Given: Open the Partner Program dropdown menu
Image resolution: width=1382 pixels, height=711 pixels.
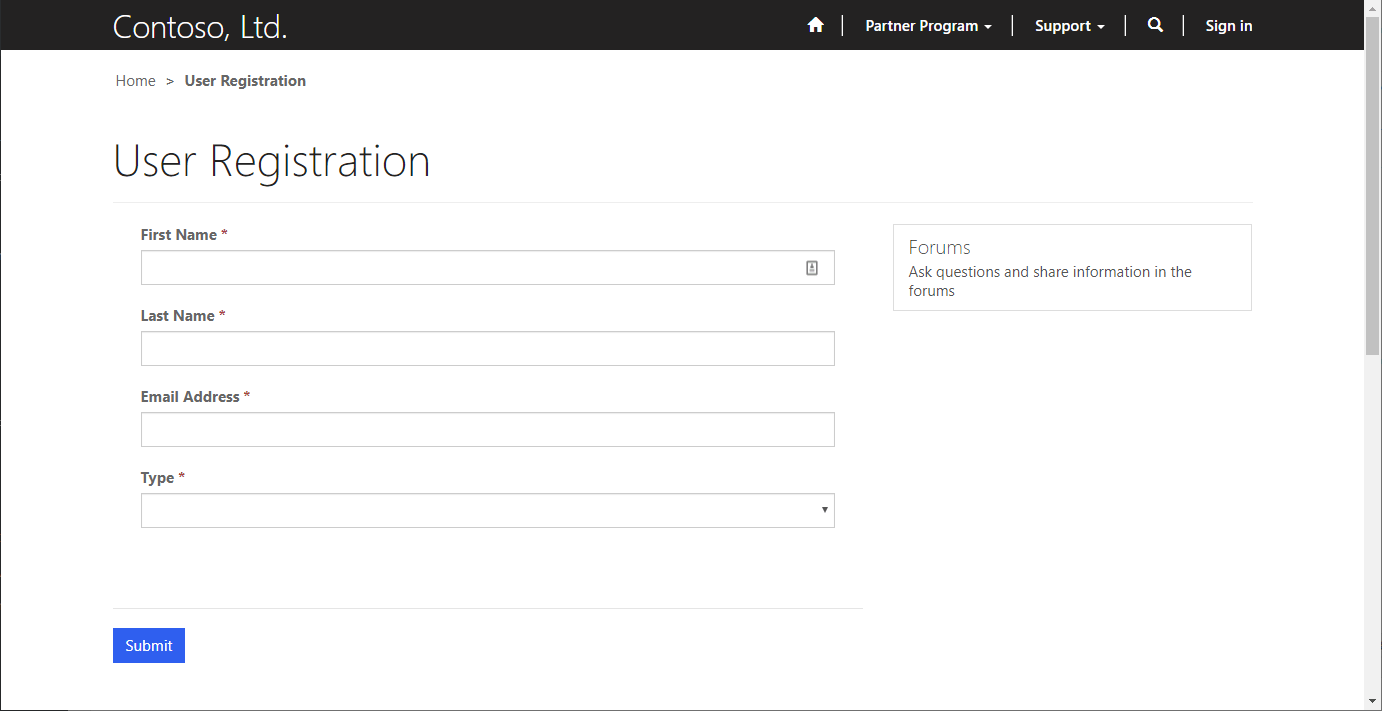Looking at the screenshot, I should click(x=928, y=26).
